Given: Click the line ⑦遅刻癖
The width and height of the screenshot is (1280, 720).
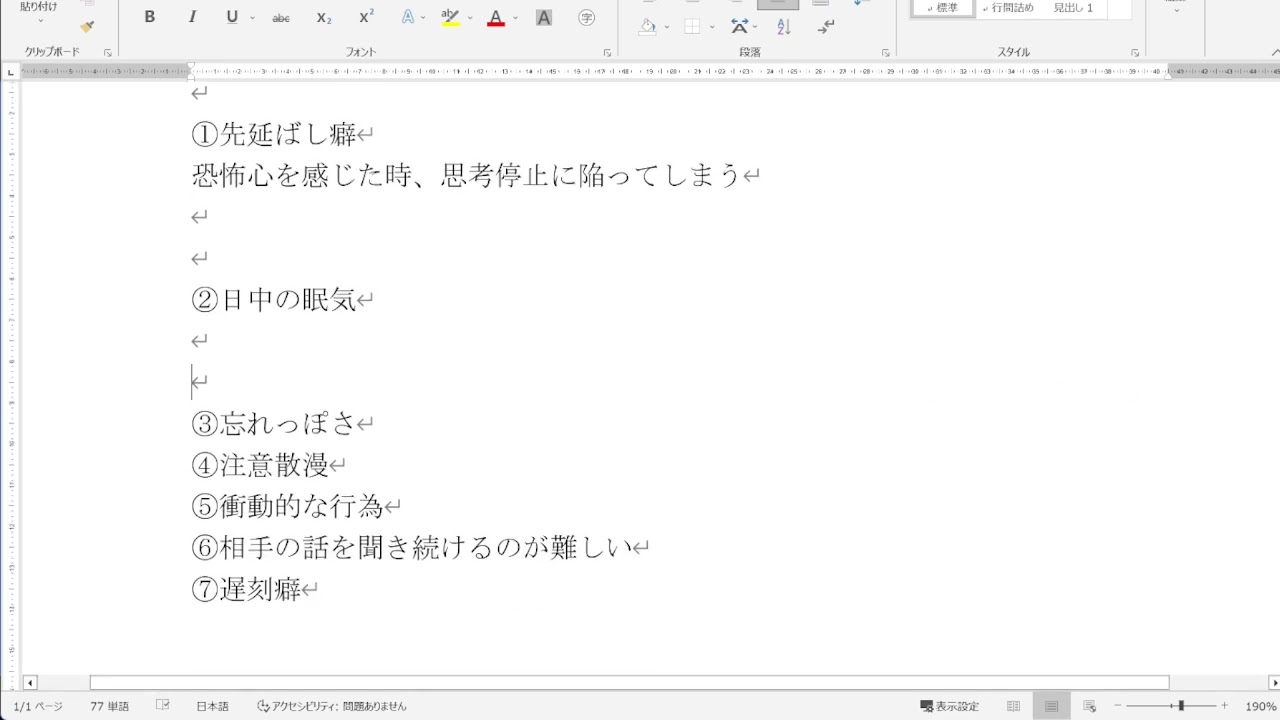Looking at the screenshot, I should click(246, 589).
